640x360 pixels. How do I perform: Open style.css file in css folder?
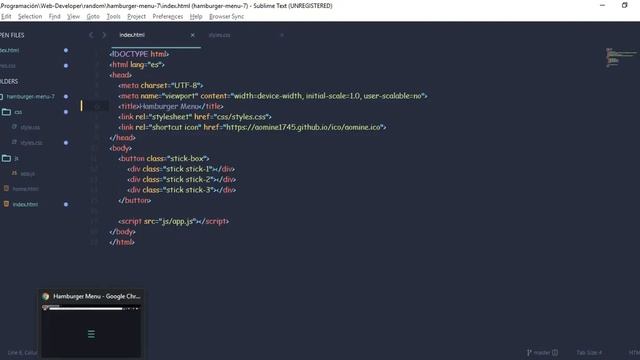pos(30,127)
